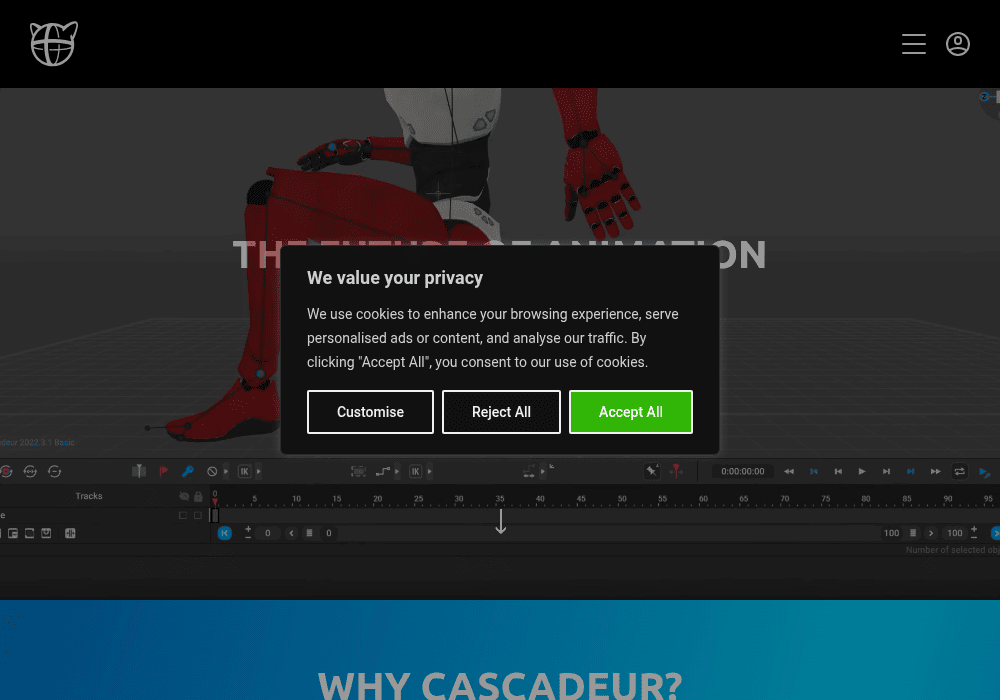
Task: Toggle the loop playback button
Action: click(959, 472)
